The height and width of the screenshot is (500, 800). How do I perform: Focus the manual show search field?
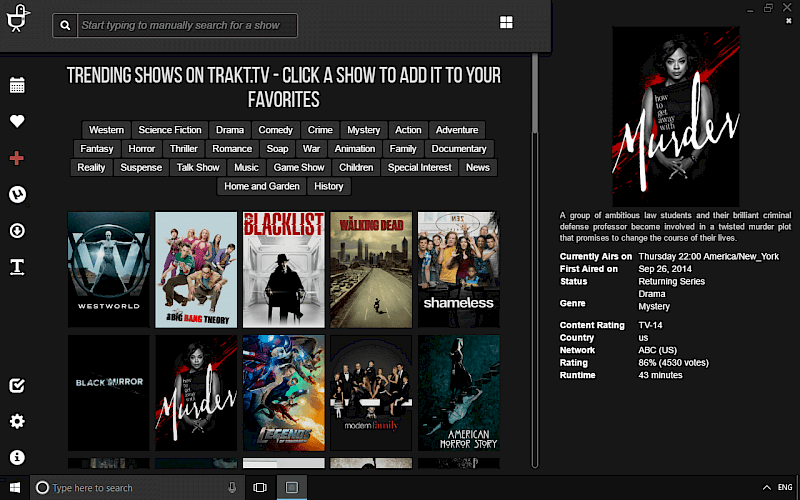point(187,26)
